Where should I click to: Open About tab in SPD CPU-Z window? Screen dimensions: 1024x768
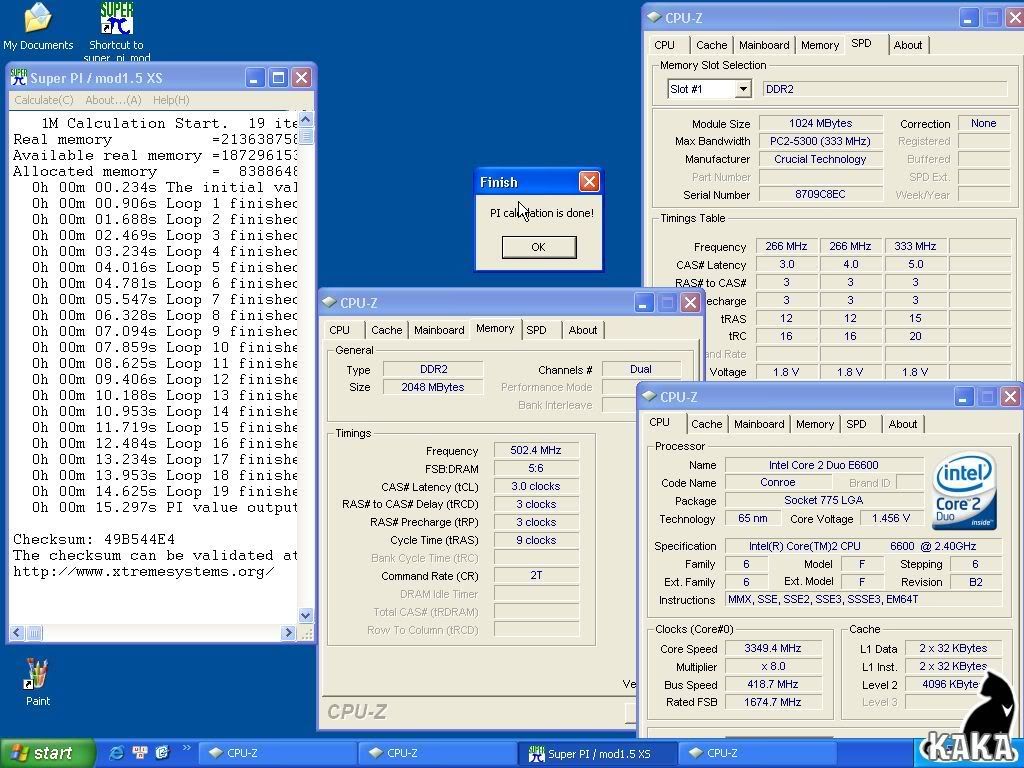[908, 45]
